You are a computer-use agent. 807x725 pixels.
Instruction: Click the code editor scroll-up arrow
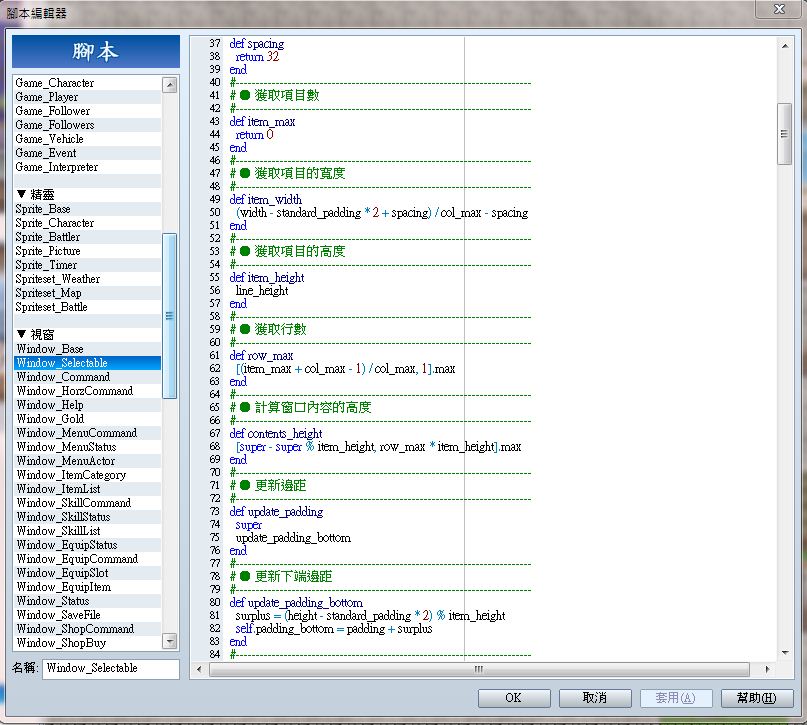[785, 46]
